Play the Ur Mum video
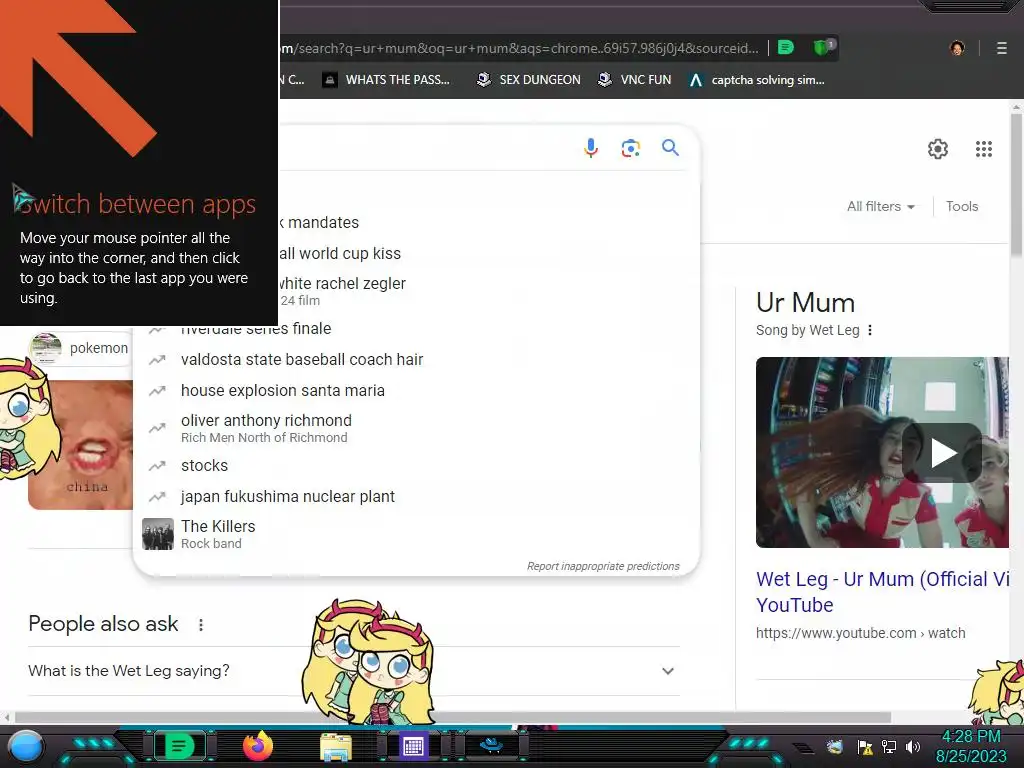Image resolution: width=1024 pixels, height=768 pixels. click(941, 453)
